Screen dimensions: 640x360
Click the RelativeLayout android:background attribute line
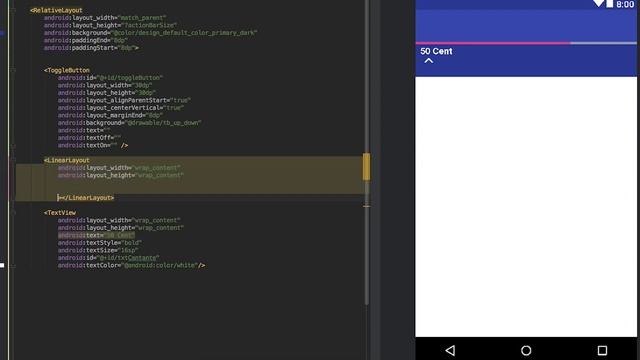click(151, 33)
